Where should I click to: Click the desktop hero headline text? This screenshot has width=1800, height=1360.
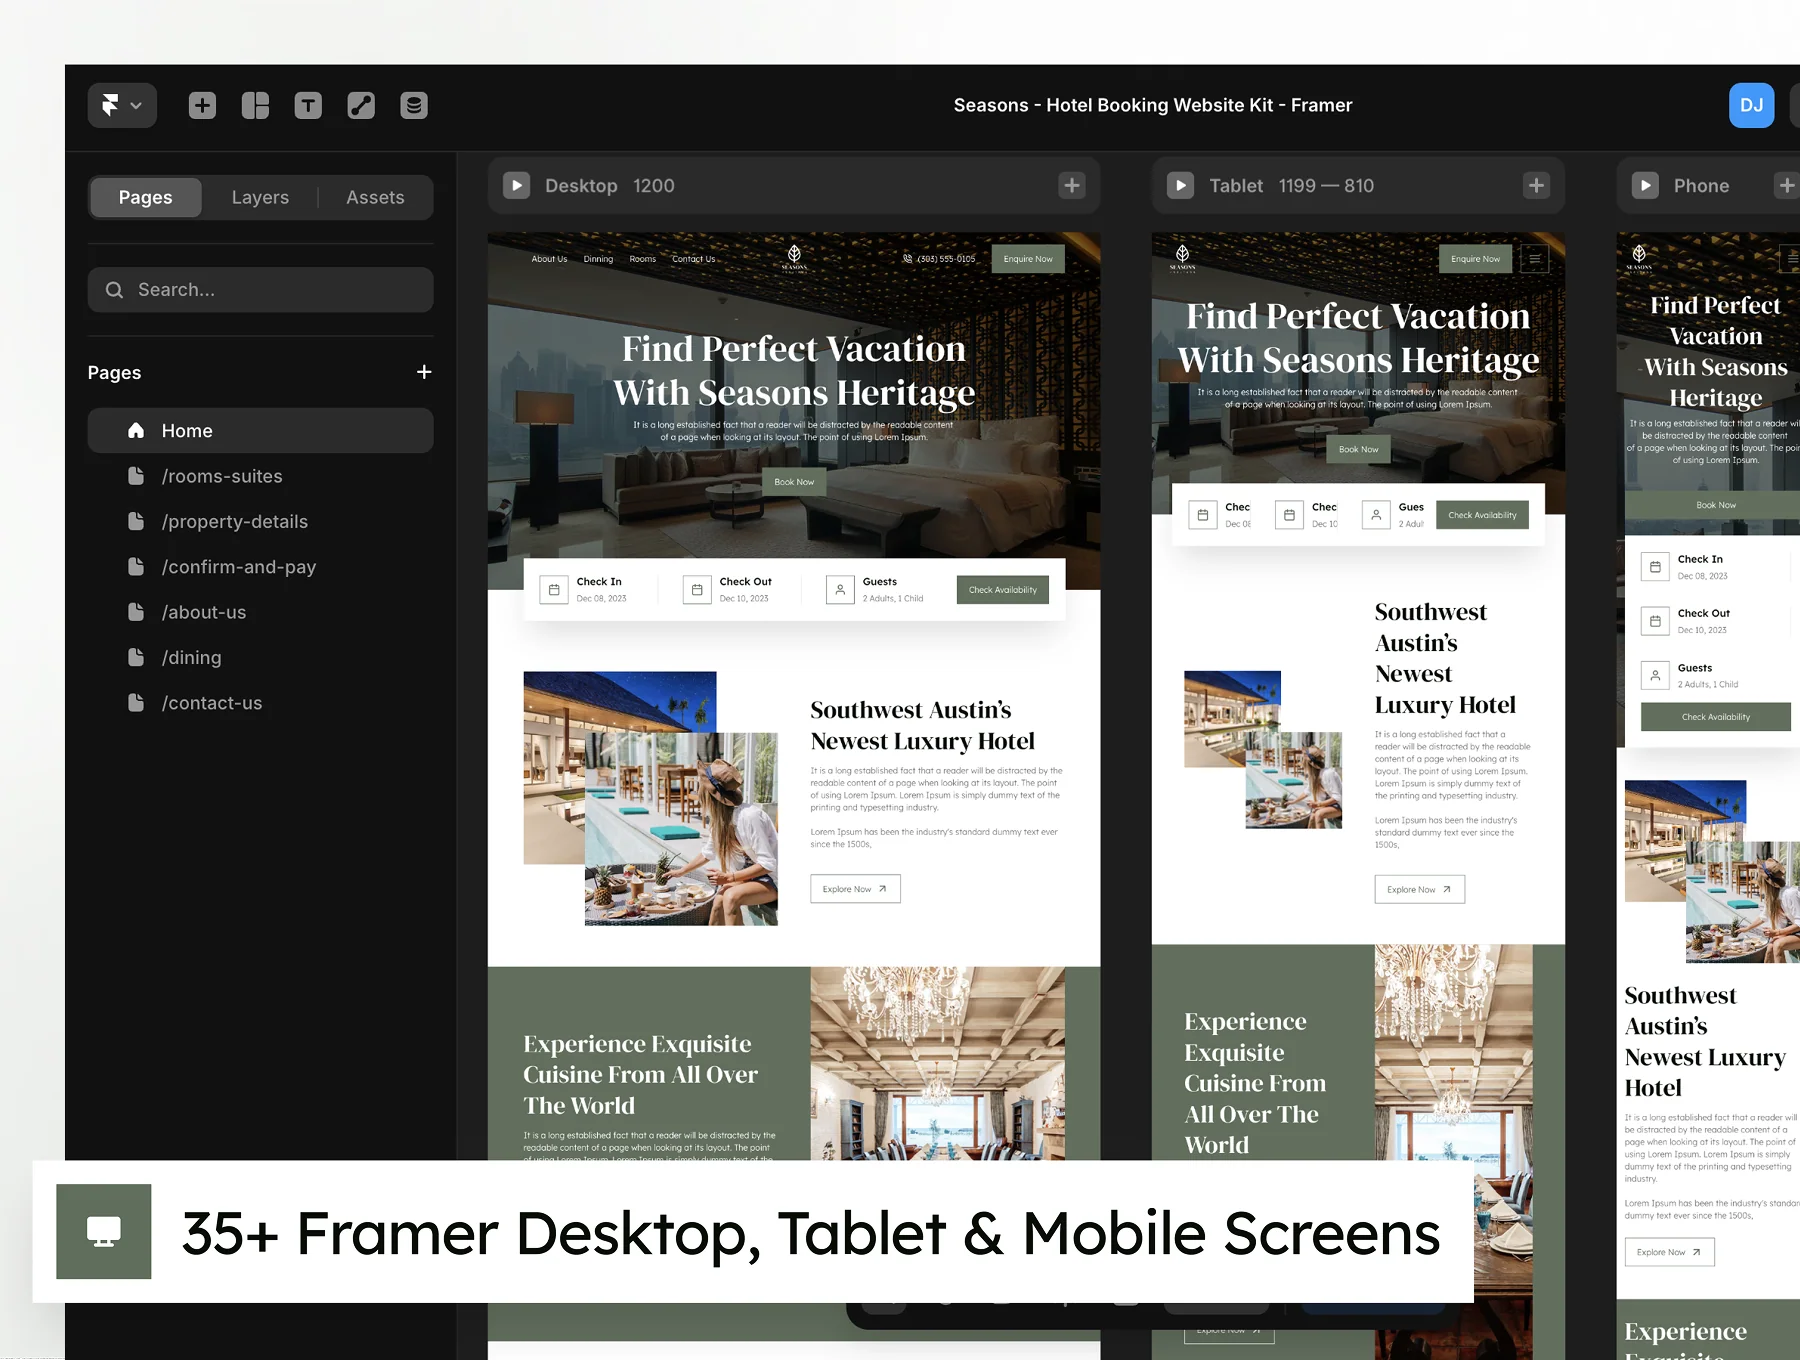[794, 370]
